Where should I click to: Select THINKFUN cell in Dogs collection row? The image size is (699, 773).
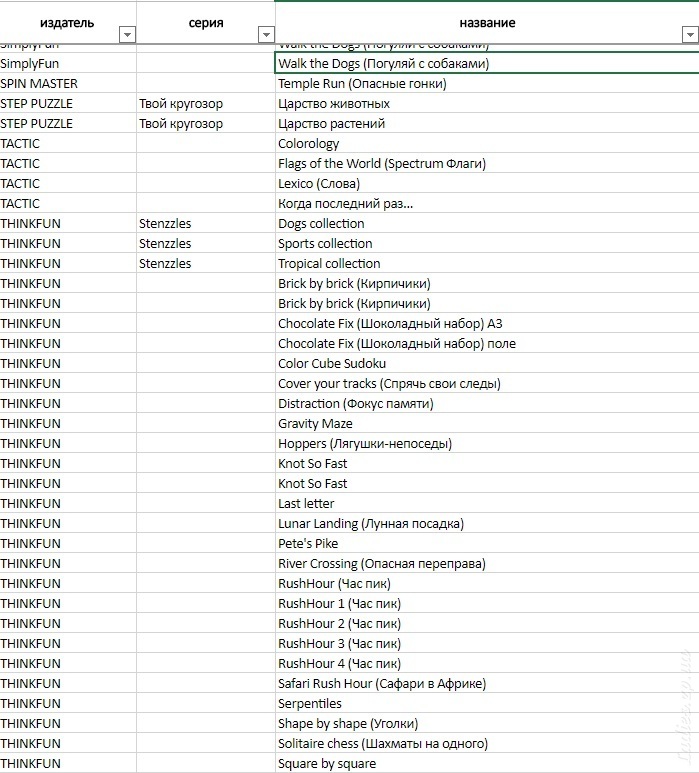(x=68, y=223)
